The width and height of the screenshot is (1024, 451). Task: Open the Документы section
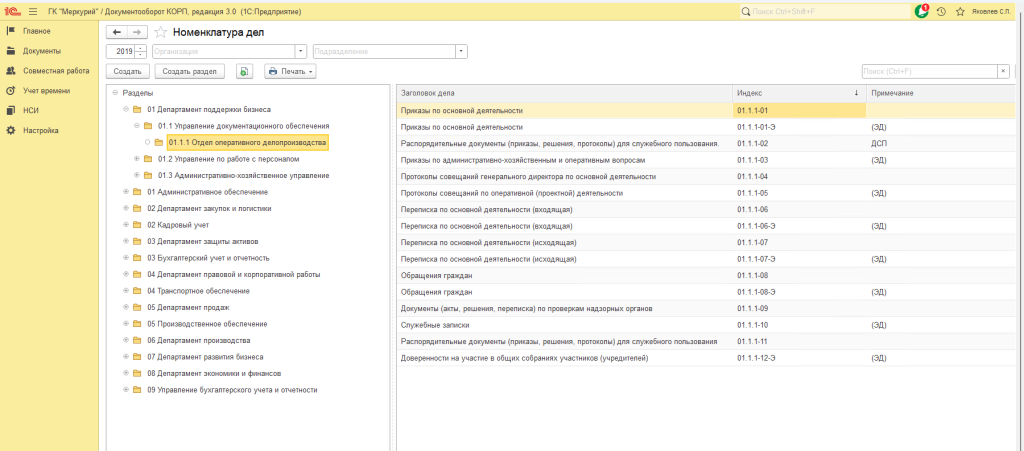pos(42,51)
